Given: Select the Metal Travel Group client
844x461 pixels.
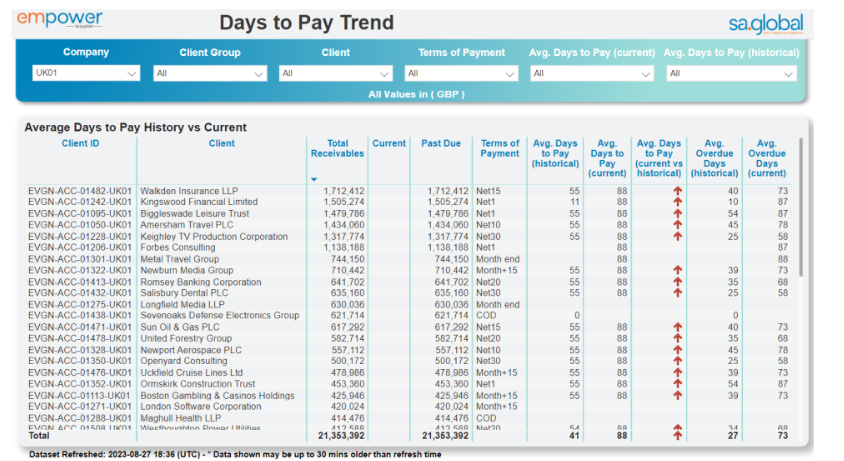Looking at the screenshot, I should coord(179,259).
